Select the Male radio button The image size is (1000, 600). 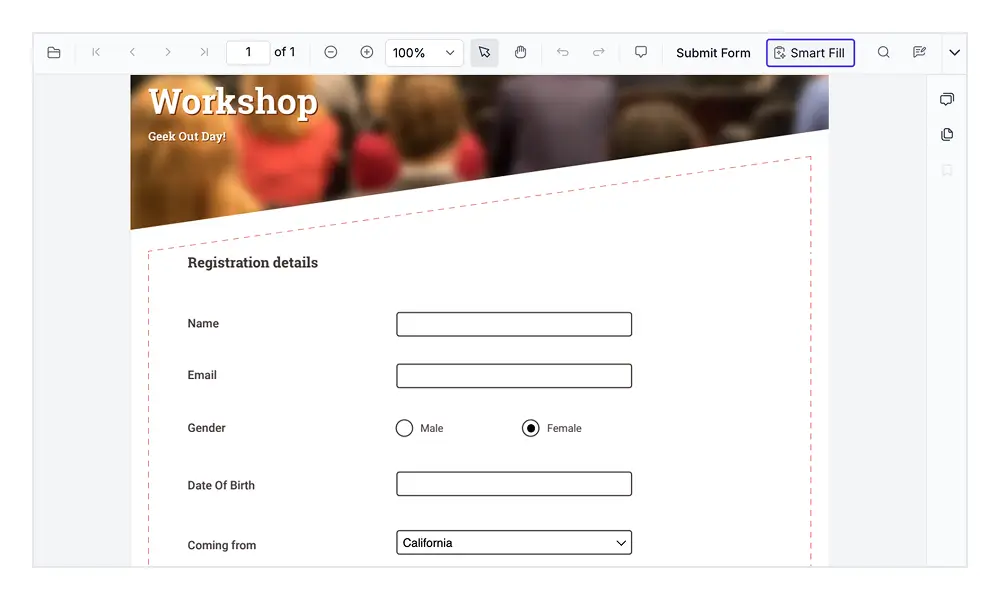click(404, 428)
